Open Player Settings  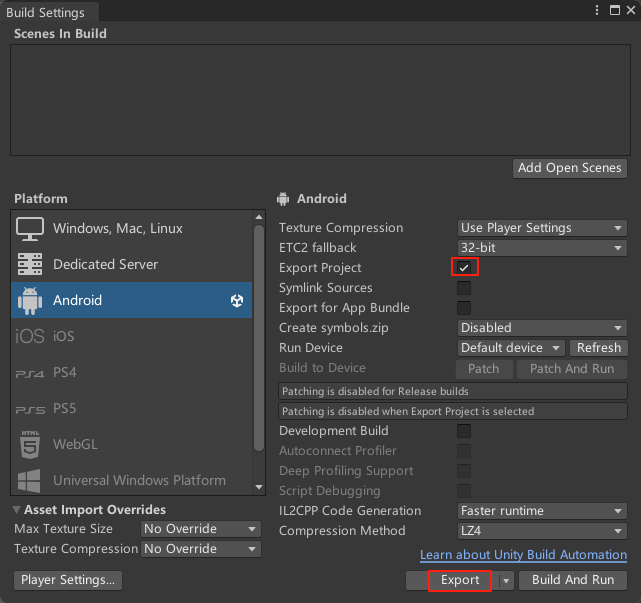(68, 581)
